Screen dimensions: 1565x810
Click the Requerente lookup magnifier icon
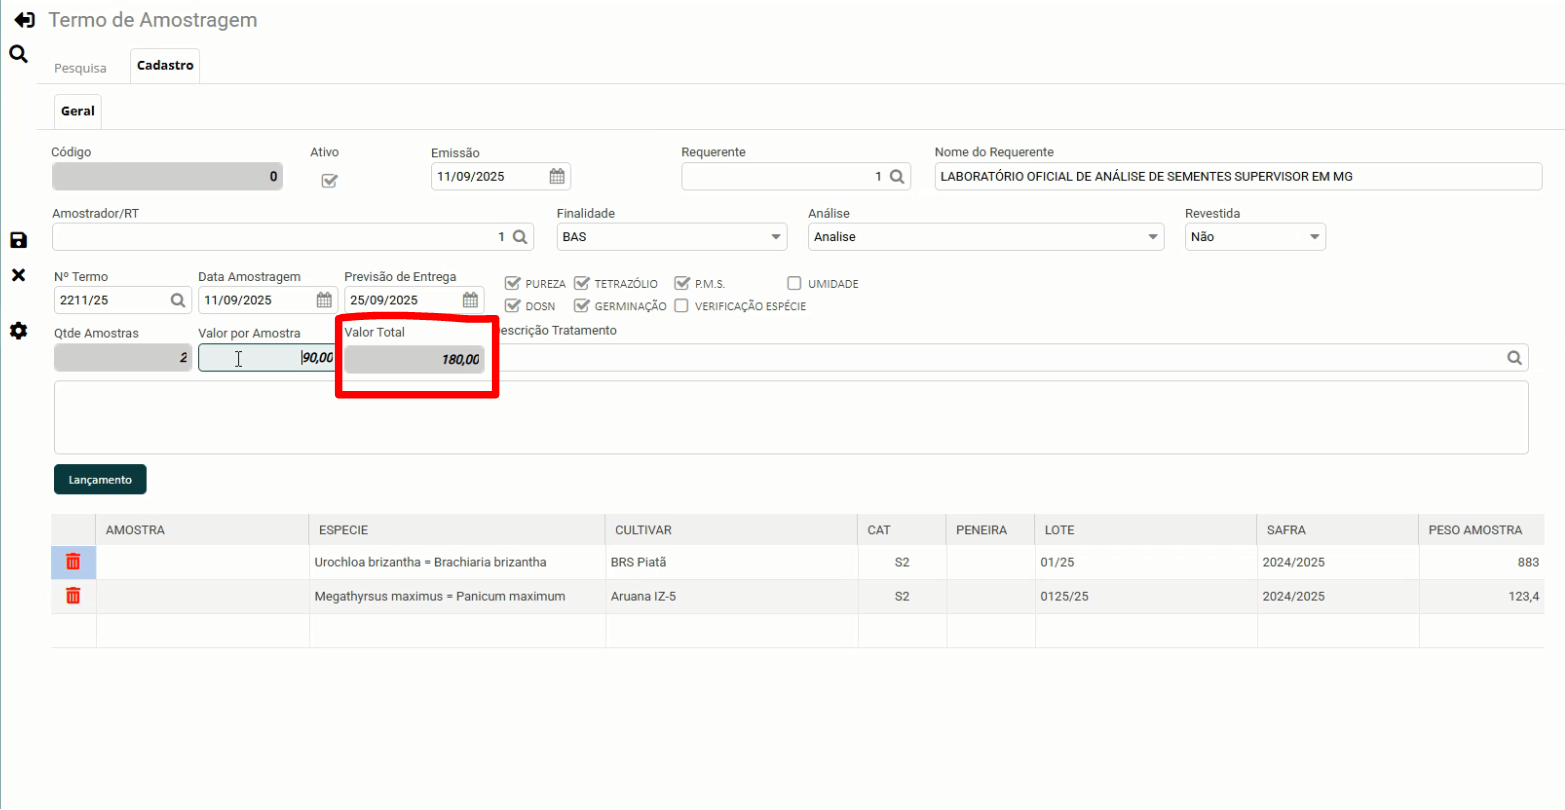897,177
